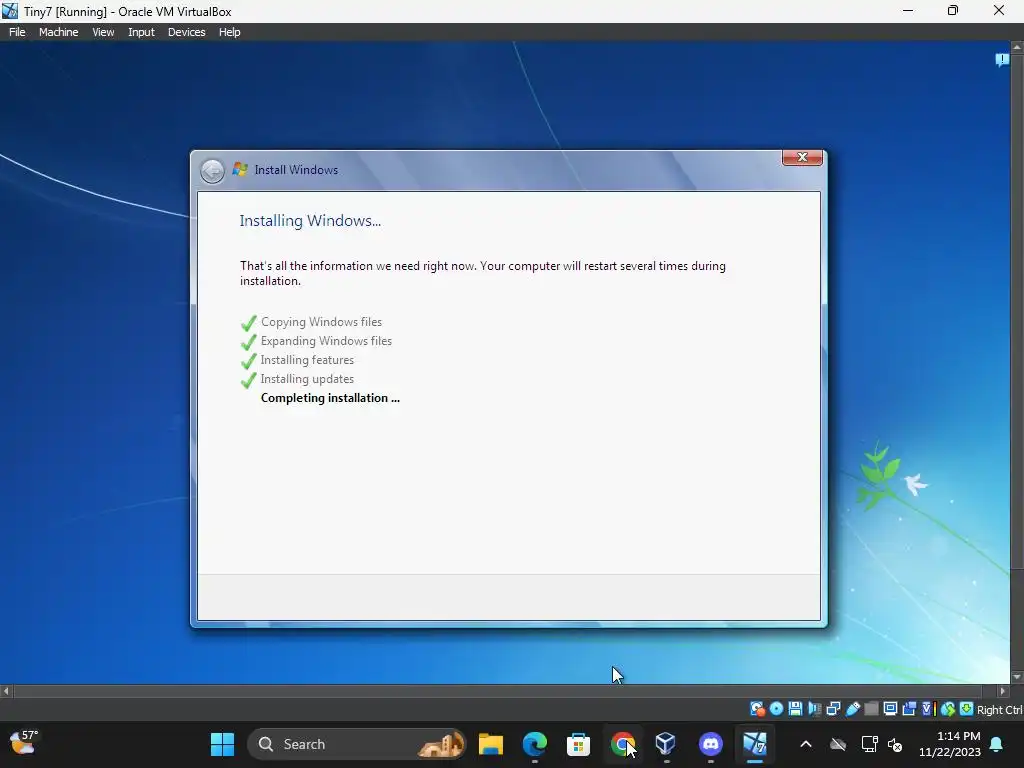Image resolution: width=1024 pixels, height=768 pixels.
Task: Open VirtualBox Manager from the taskbar
Action: click(x=665, y=744)
